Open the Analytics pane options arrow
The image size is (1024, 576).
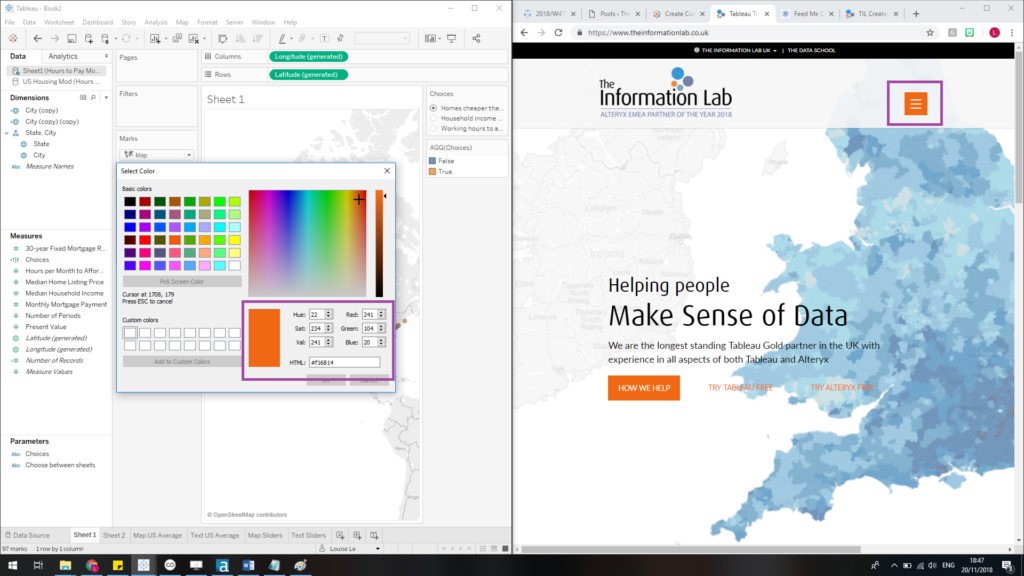pyautogui.click(x=106, y=57)
